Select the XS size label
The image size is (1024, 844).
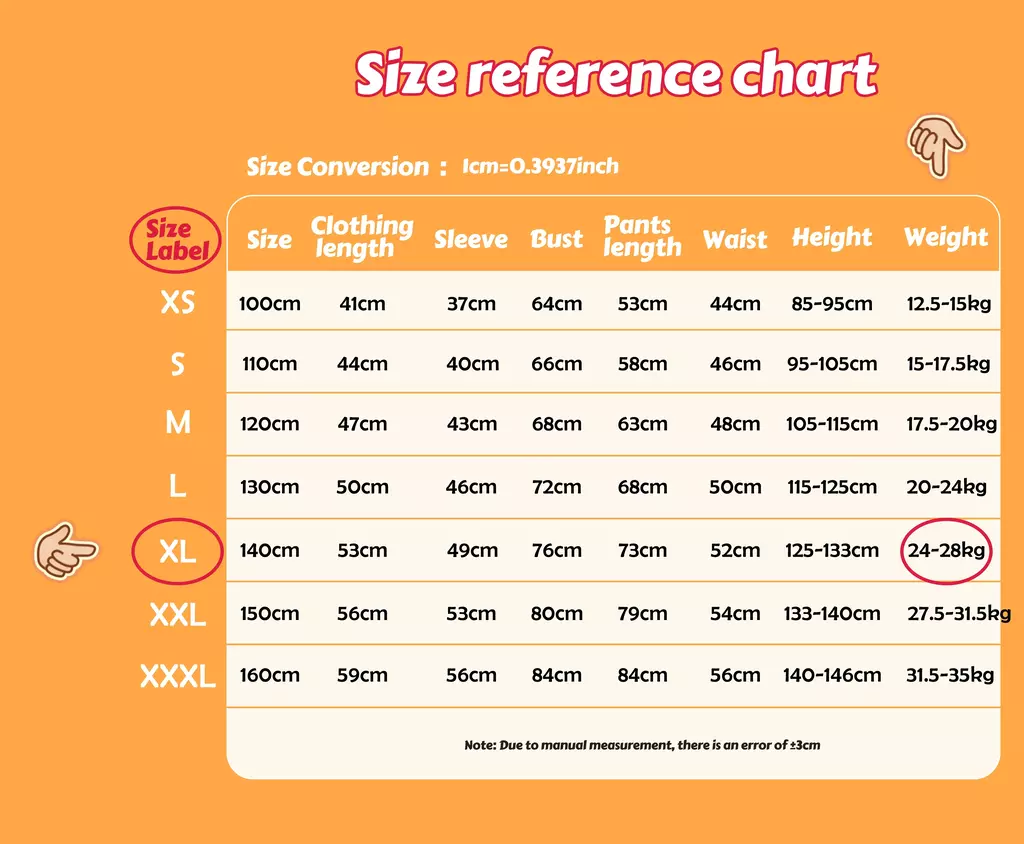pos(178,302)
